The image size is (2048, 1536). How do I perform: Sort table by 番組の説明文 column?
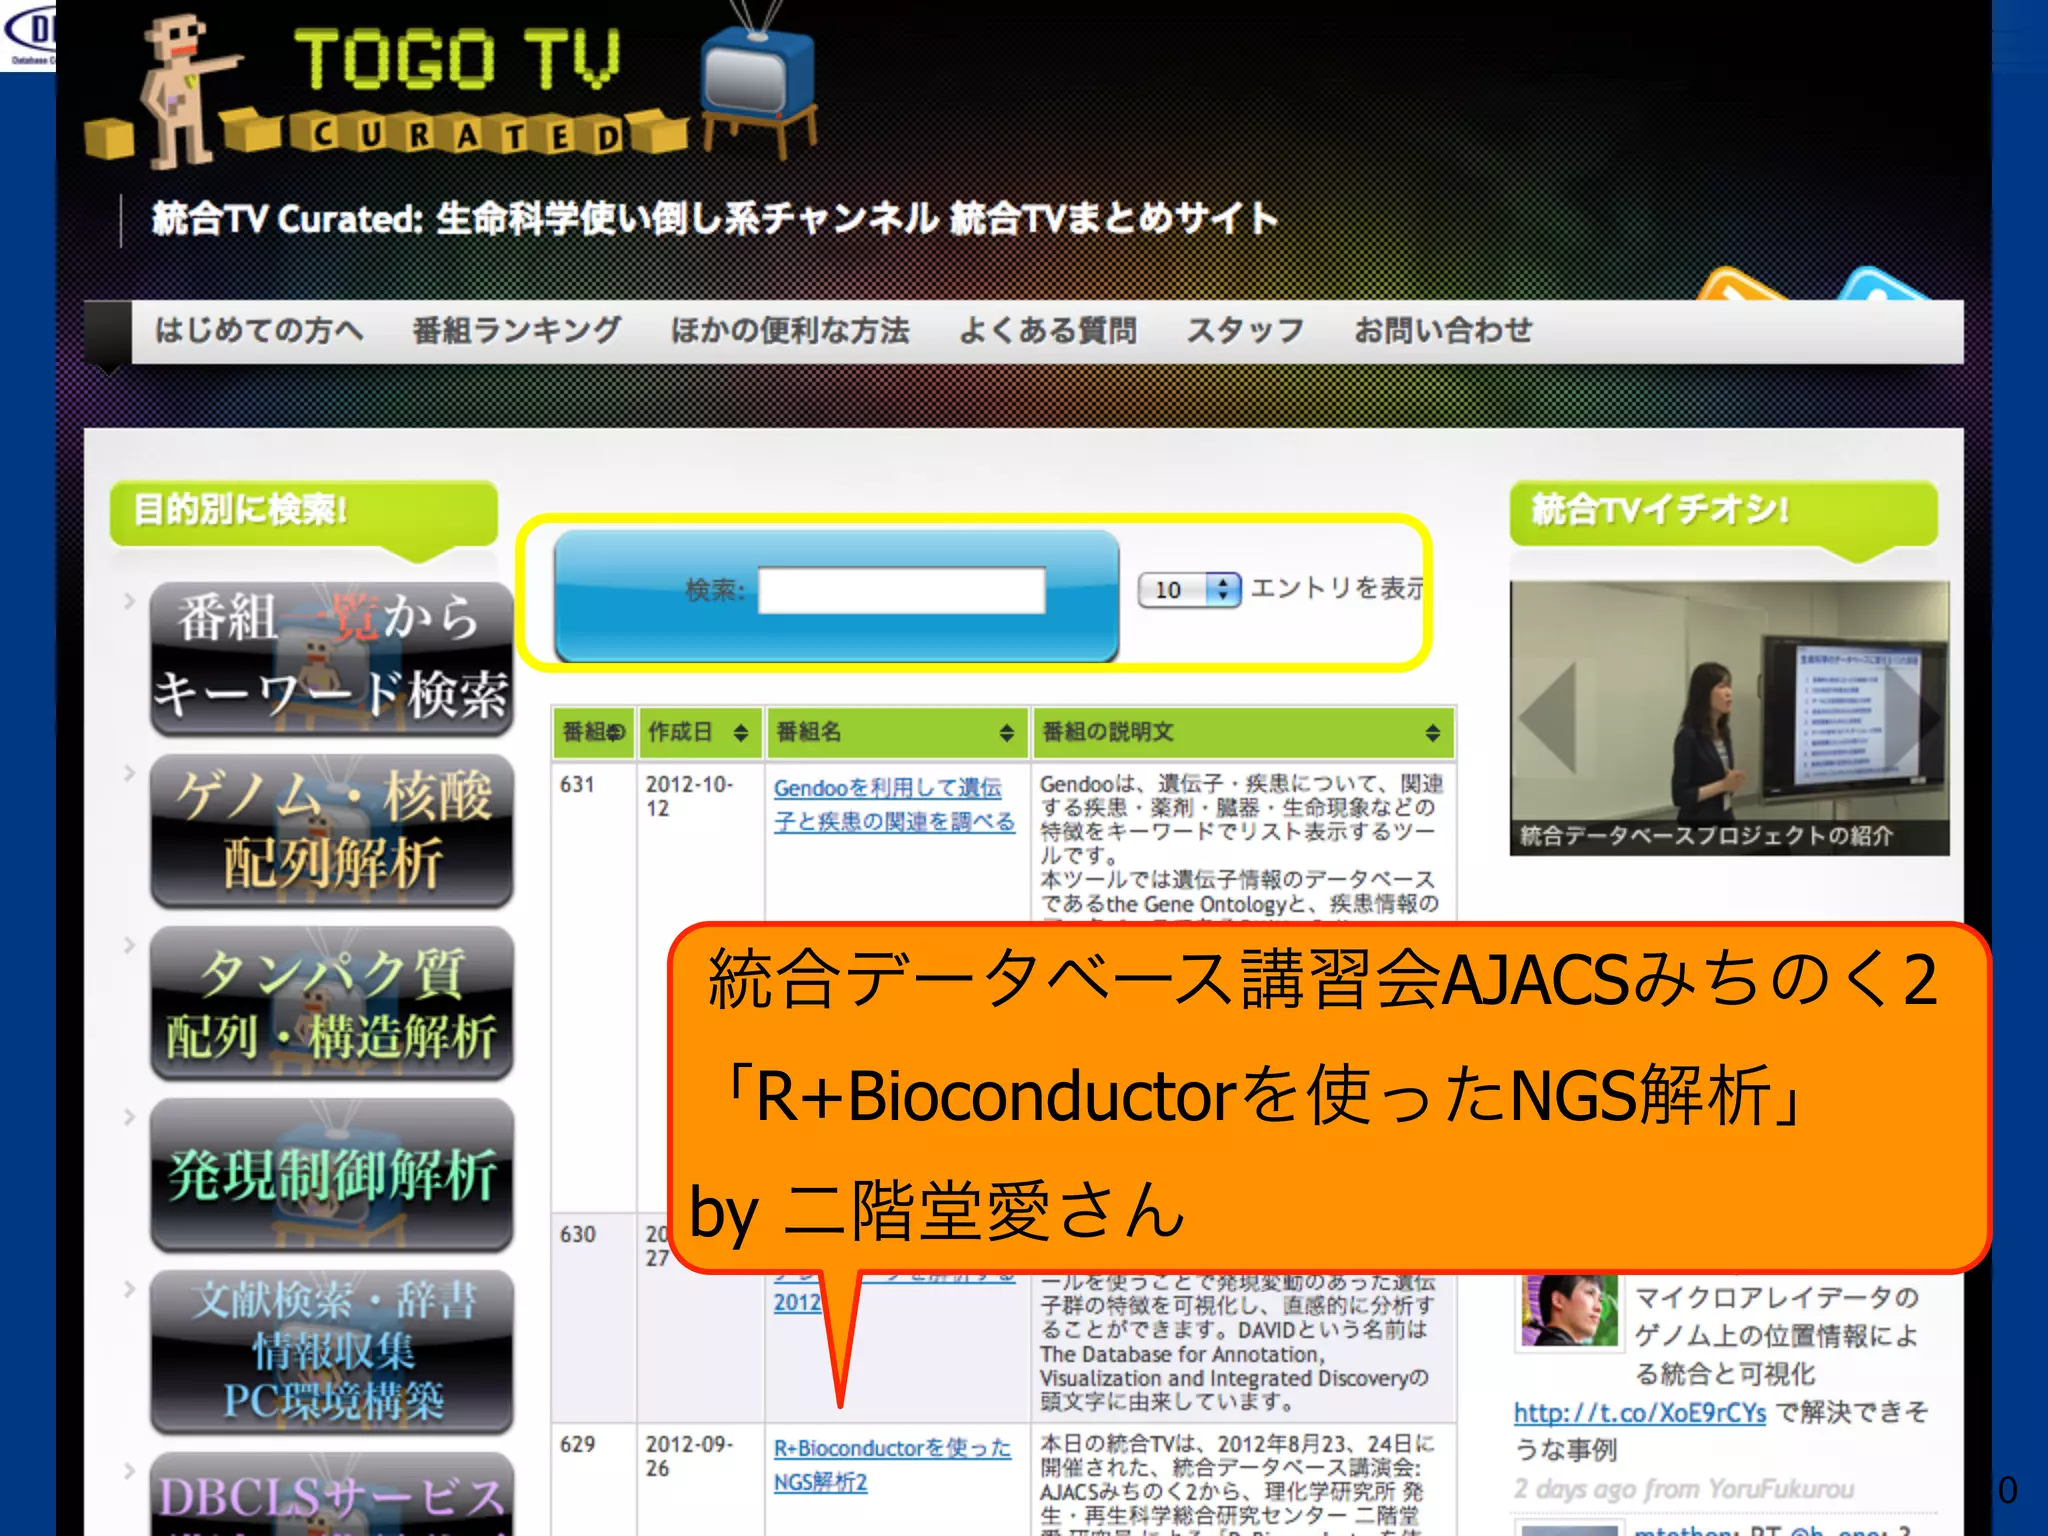coord(1242,732)
